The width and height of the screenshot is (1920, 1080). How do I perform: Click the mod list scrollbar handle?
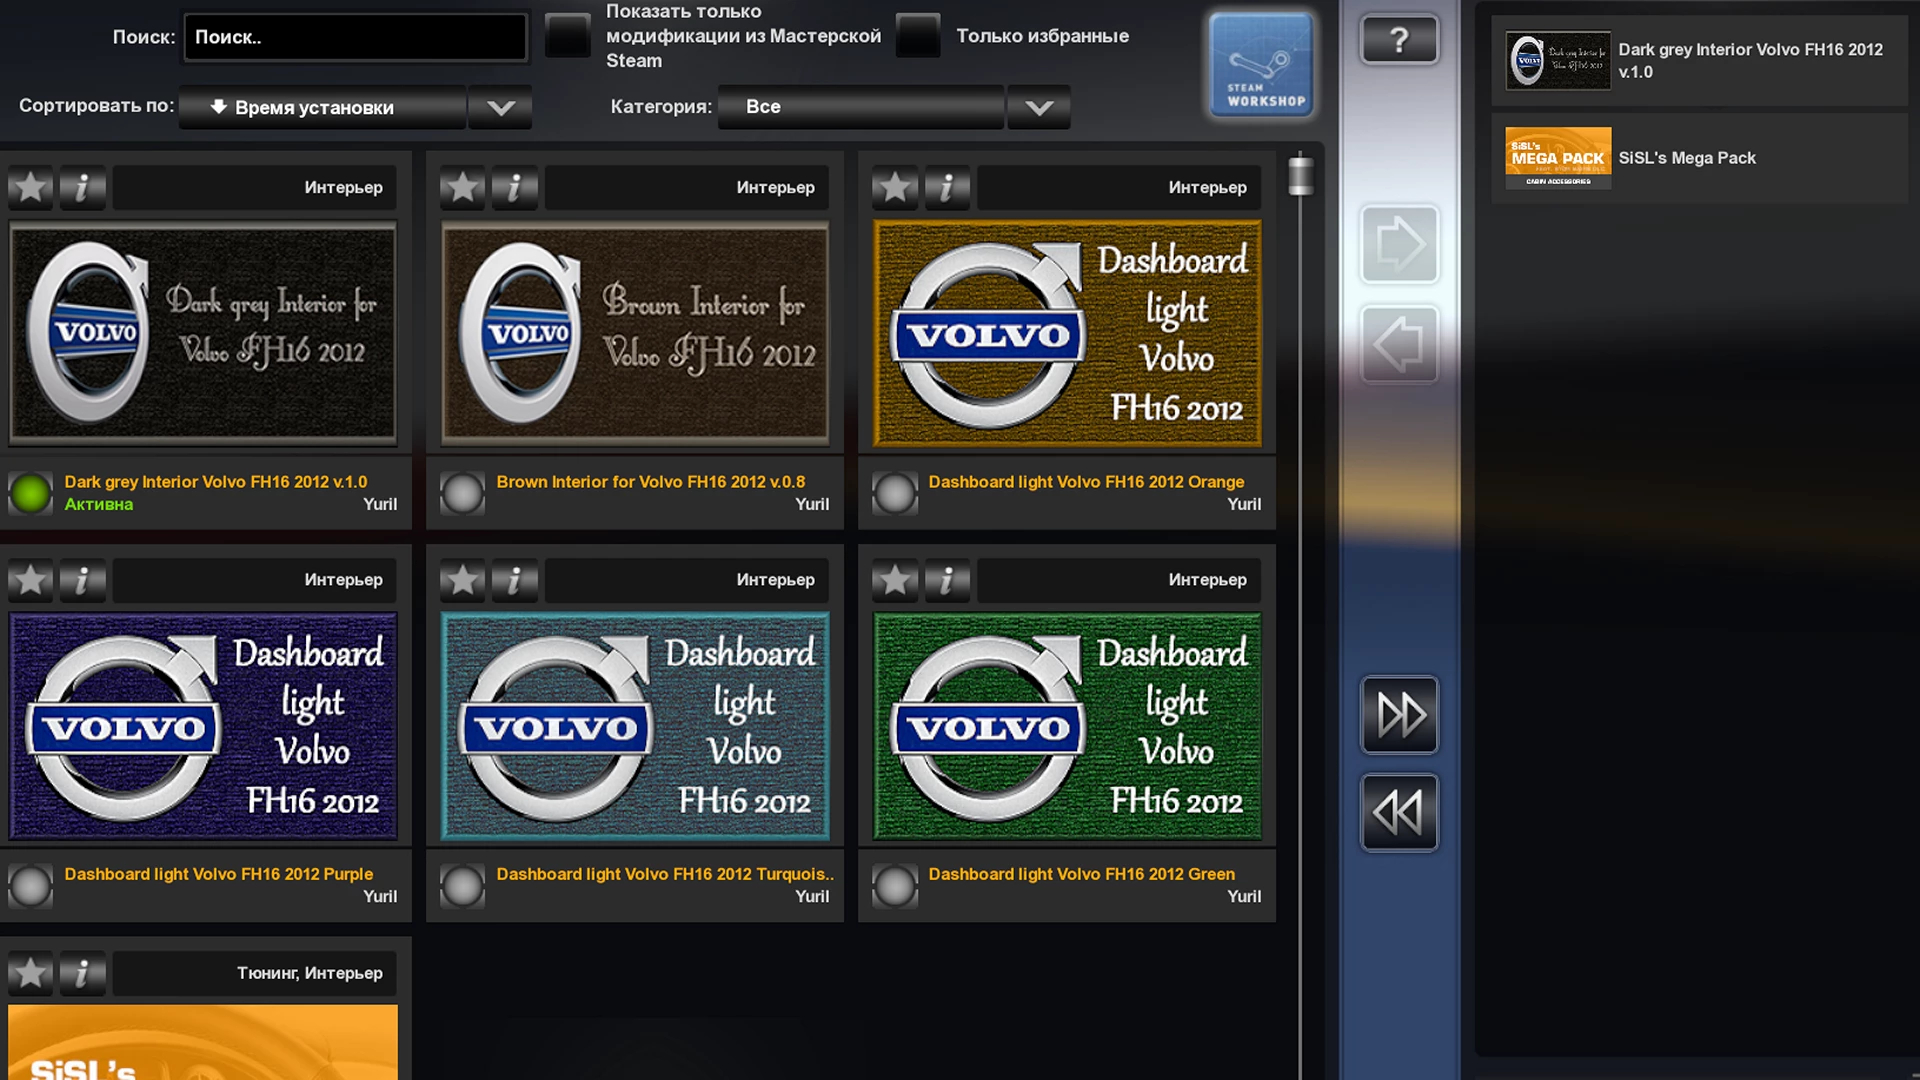coord(1300,176)
